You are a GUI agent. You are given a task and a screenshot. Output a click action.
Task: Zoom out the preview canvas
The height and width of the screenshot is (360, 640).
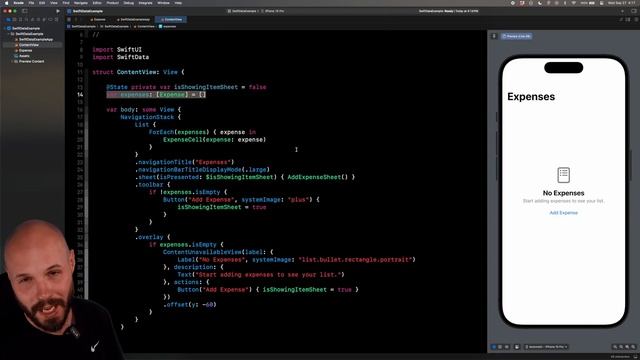tap(615, 347)
